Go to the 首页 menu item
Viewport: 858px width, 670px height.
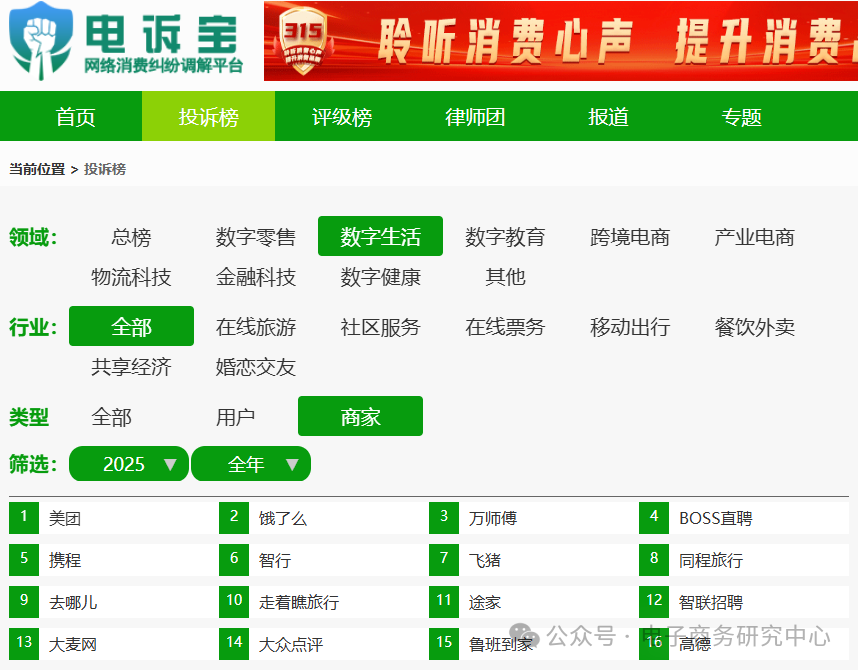pyautogui.click(x=74, y=117)
